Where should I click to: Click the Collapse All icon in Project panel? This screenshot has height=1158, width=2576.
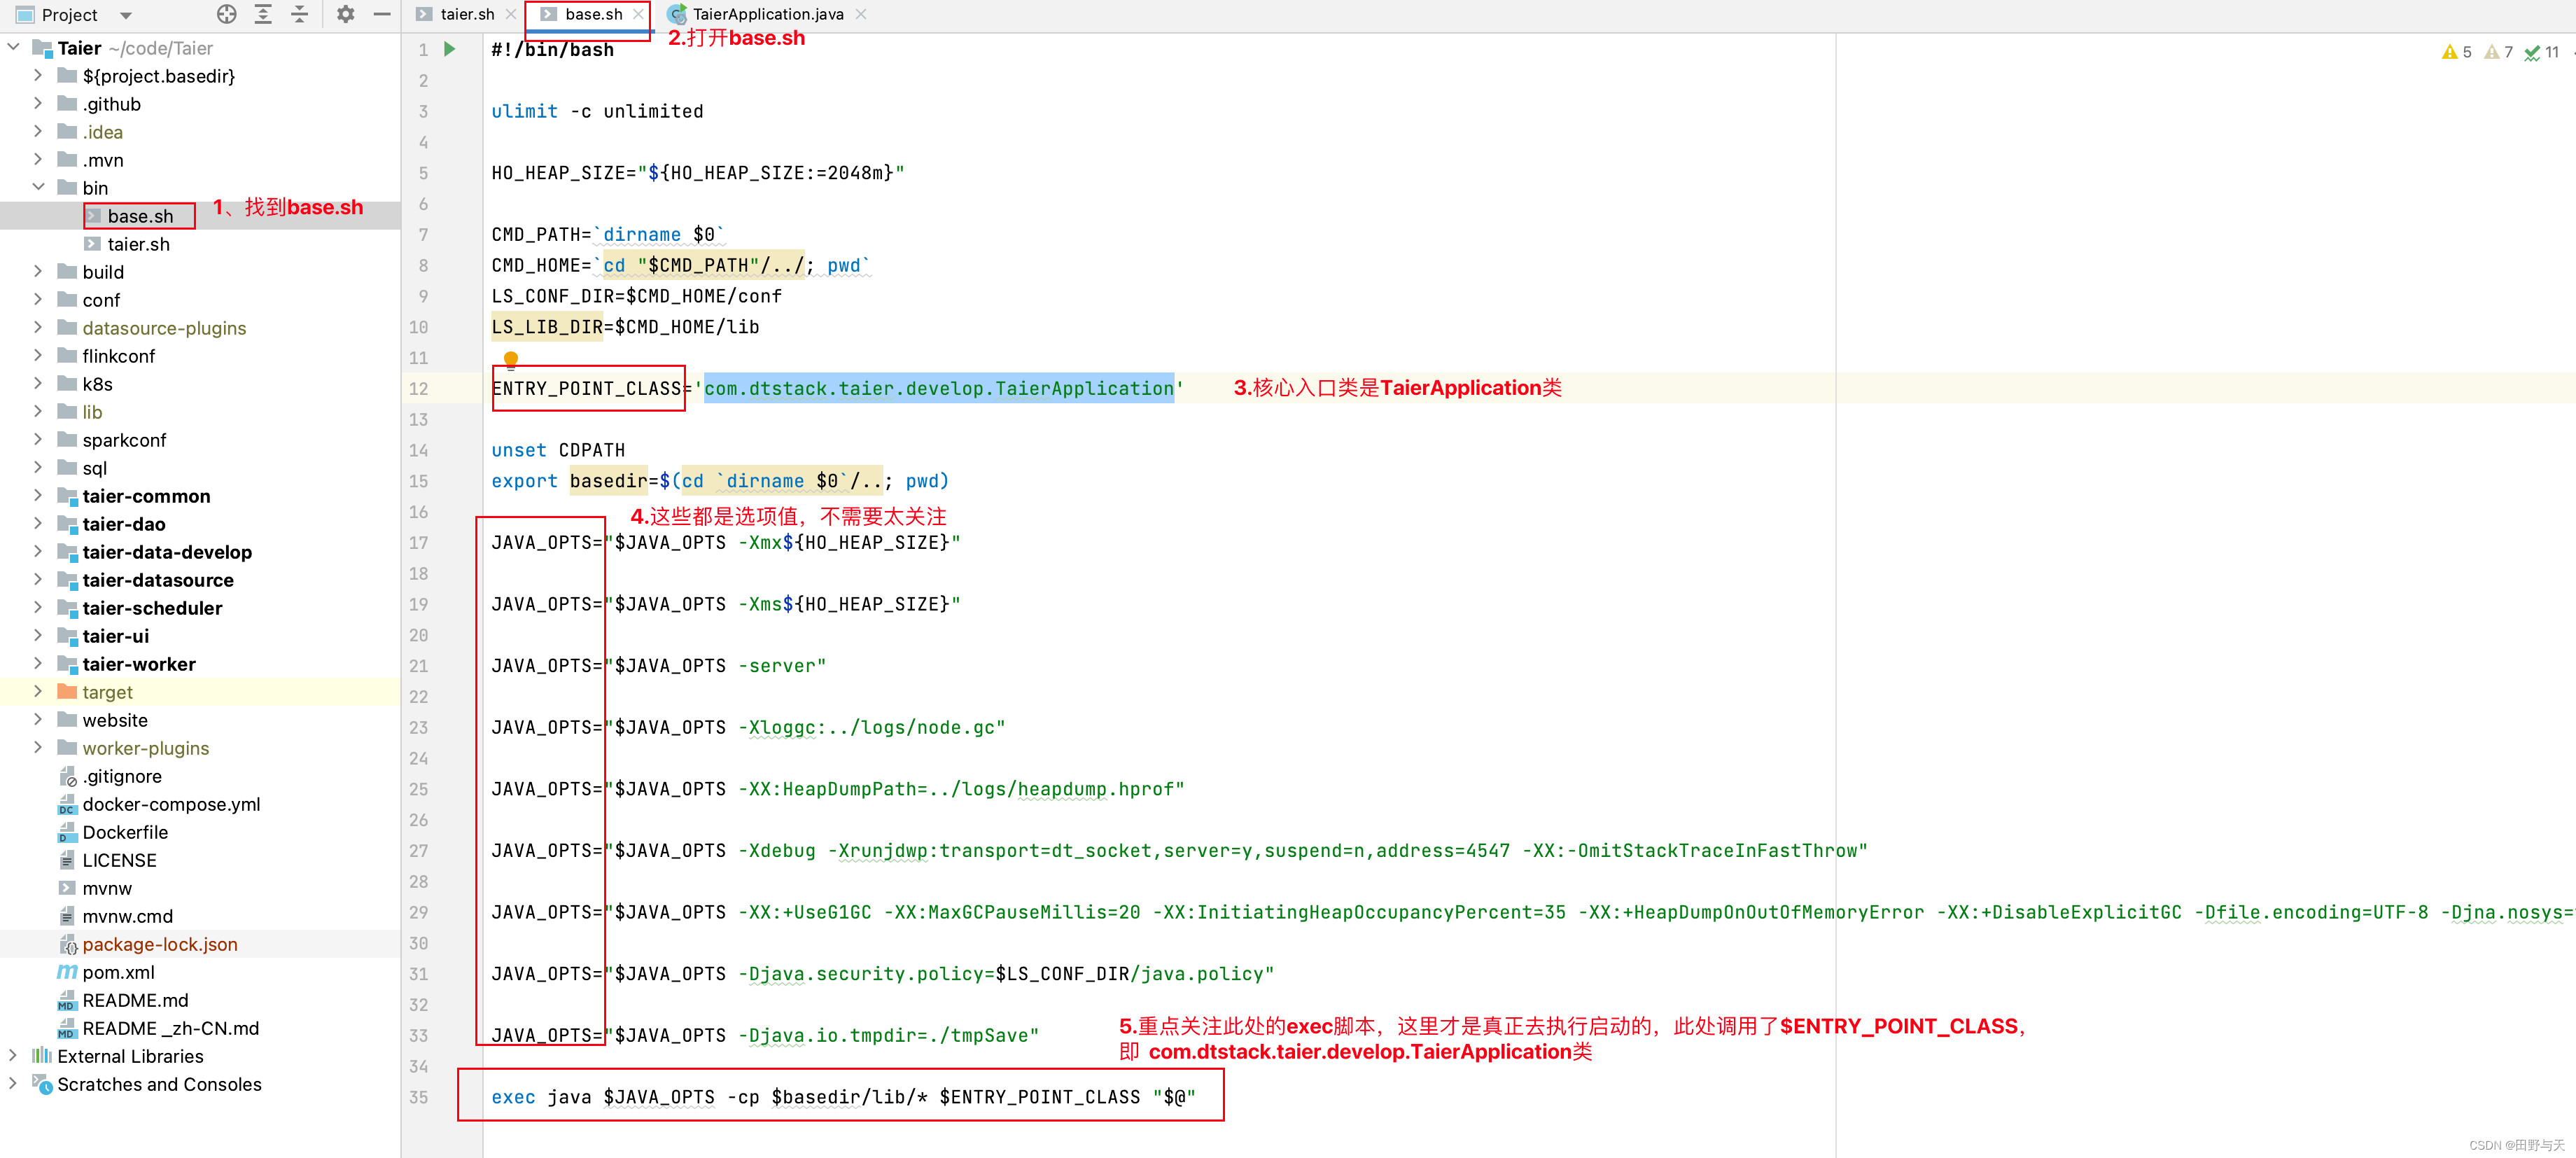[x=299, y=14]
